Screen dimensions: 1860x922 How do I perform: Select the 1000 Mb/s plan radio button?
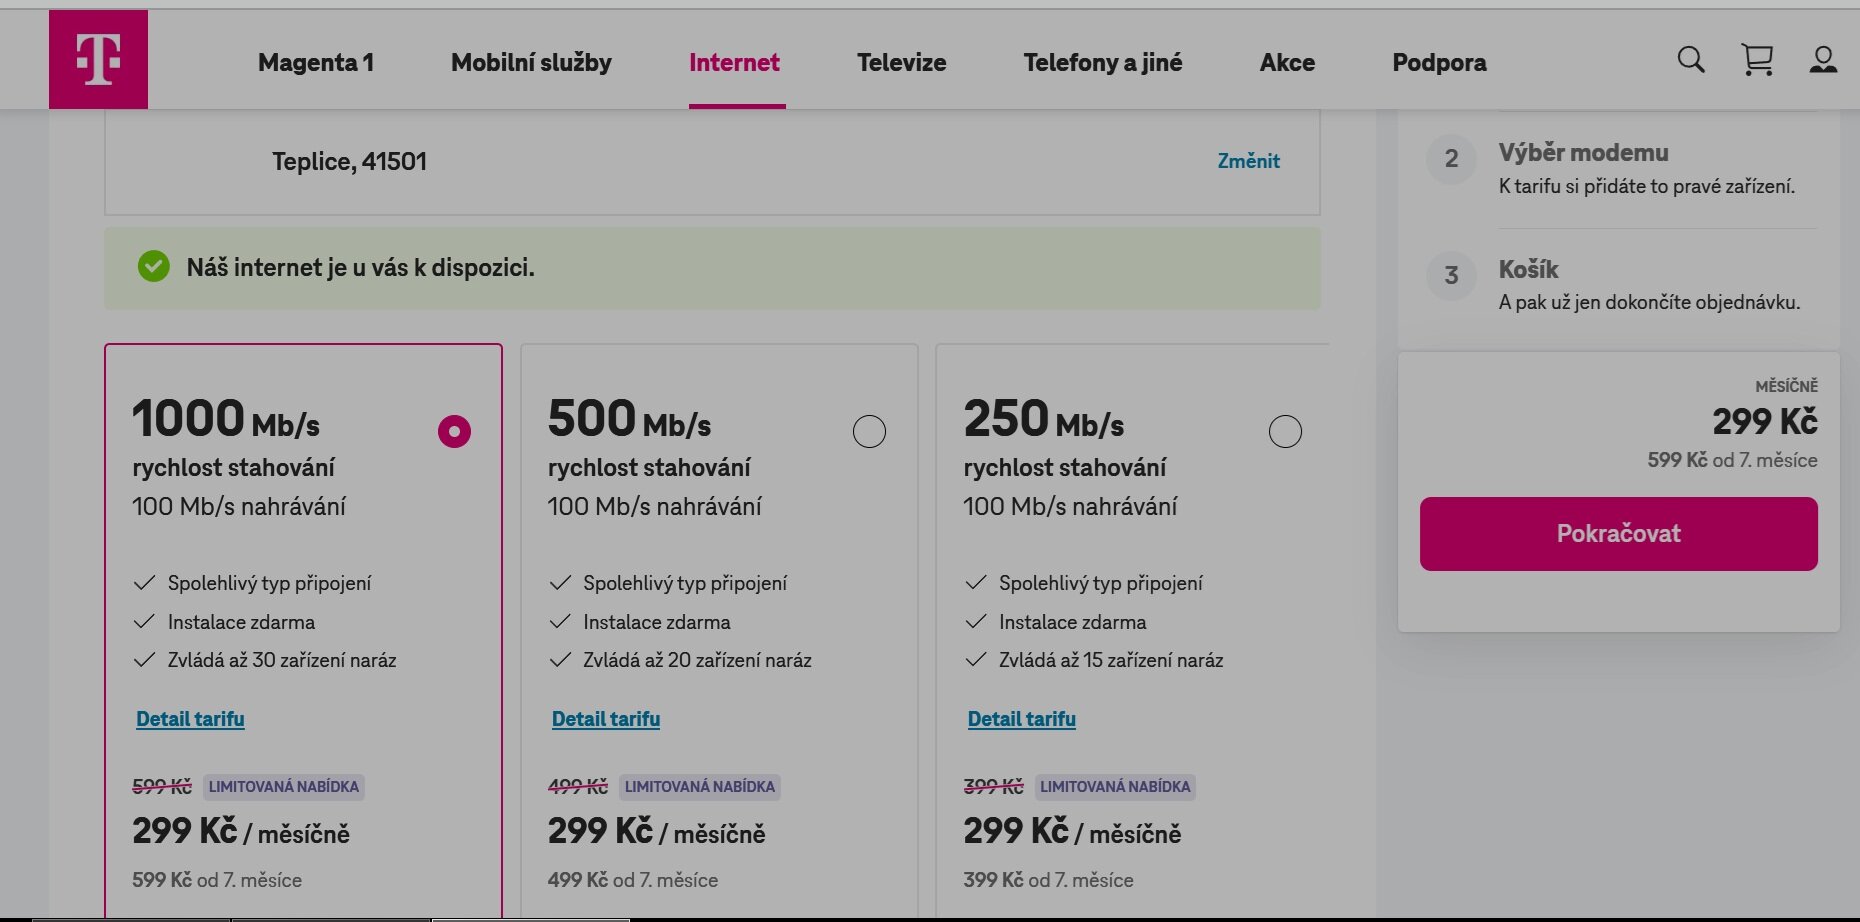[x=454, y=432]
